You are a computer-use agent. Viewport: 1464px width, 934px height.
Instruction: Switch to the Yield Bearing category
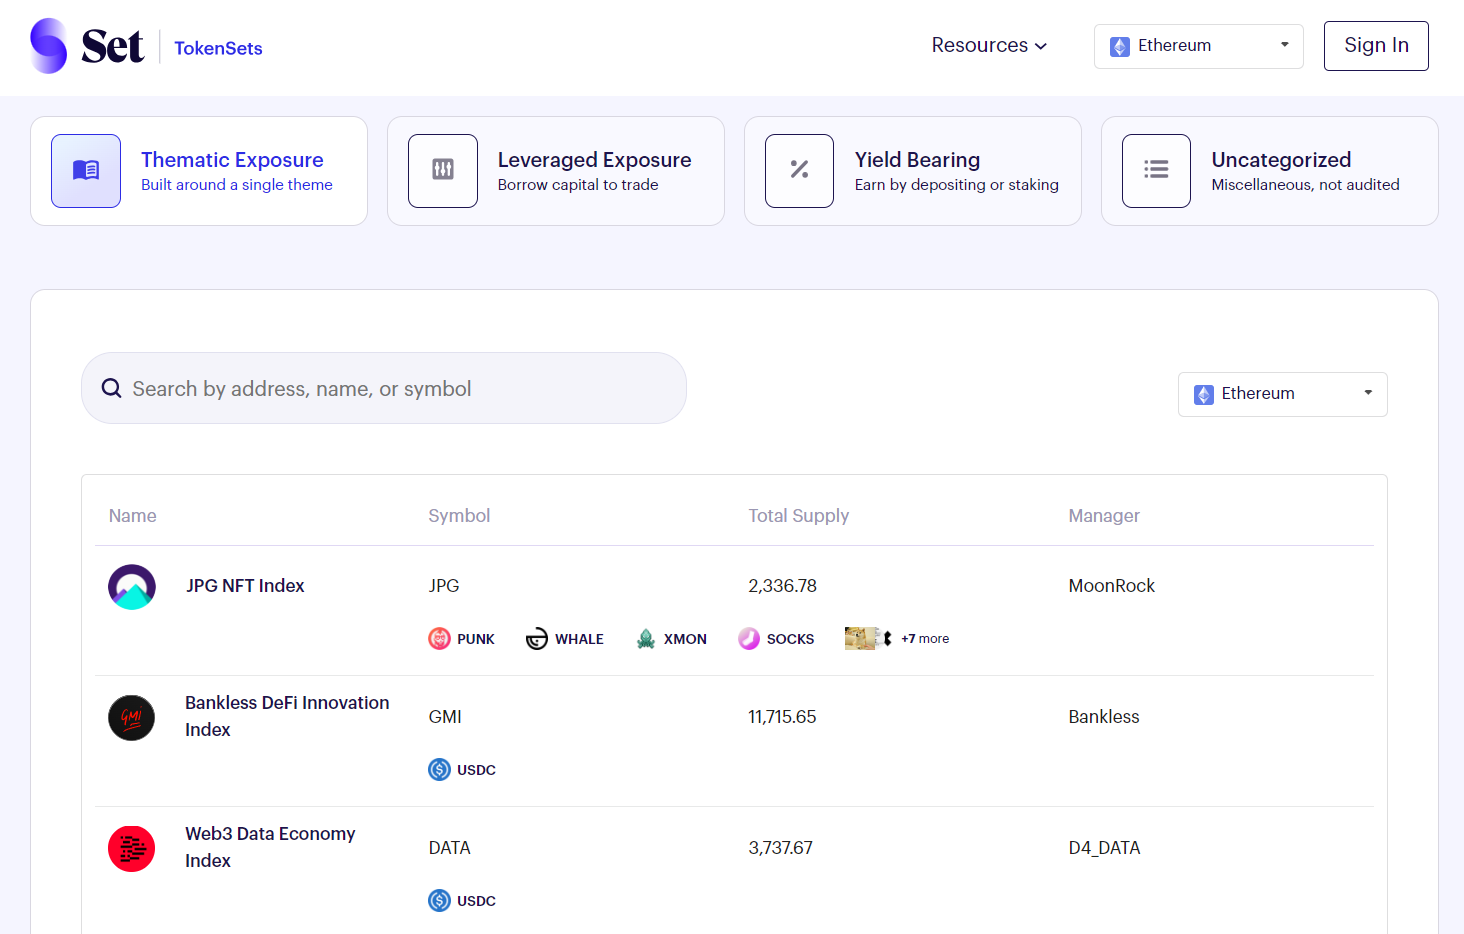(x=913, y=171)
